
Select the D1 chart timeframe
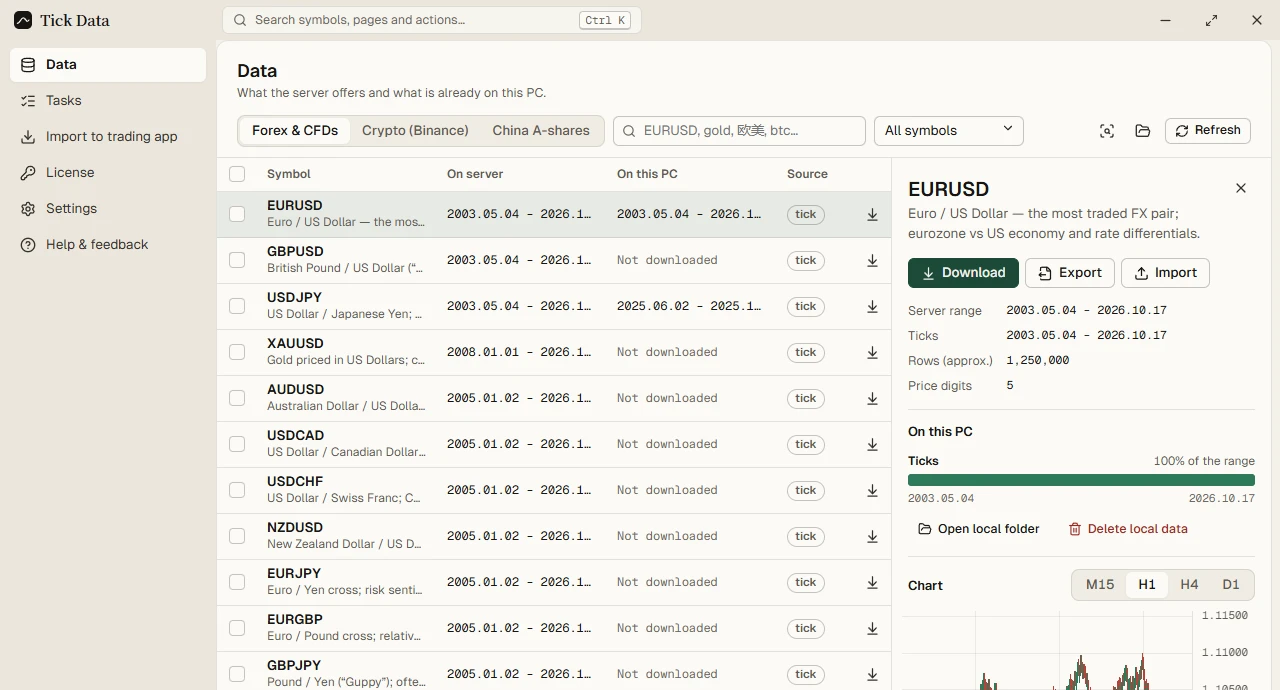click(1231, 585)
